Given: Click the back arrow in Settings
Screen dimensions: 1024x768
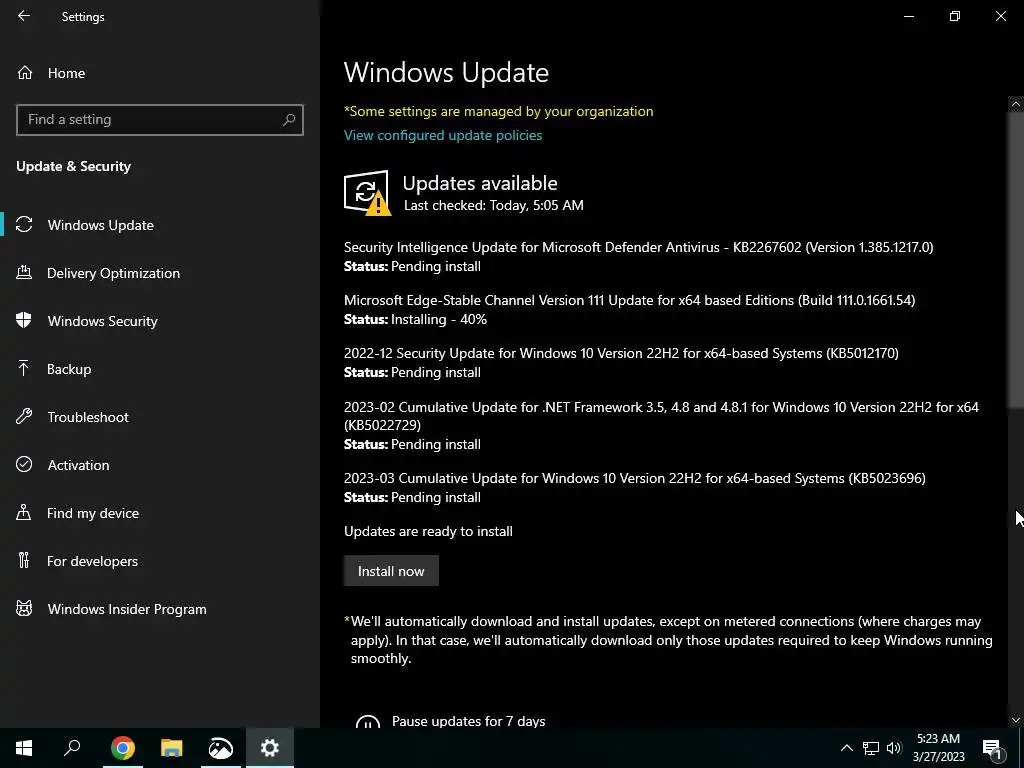Looking at the screenshot, I should click(24, 16).
